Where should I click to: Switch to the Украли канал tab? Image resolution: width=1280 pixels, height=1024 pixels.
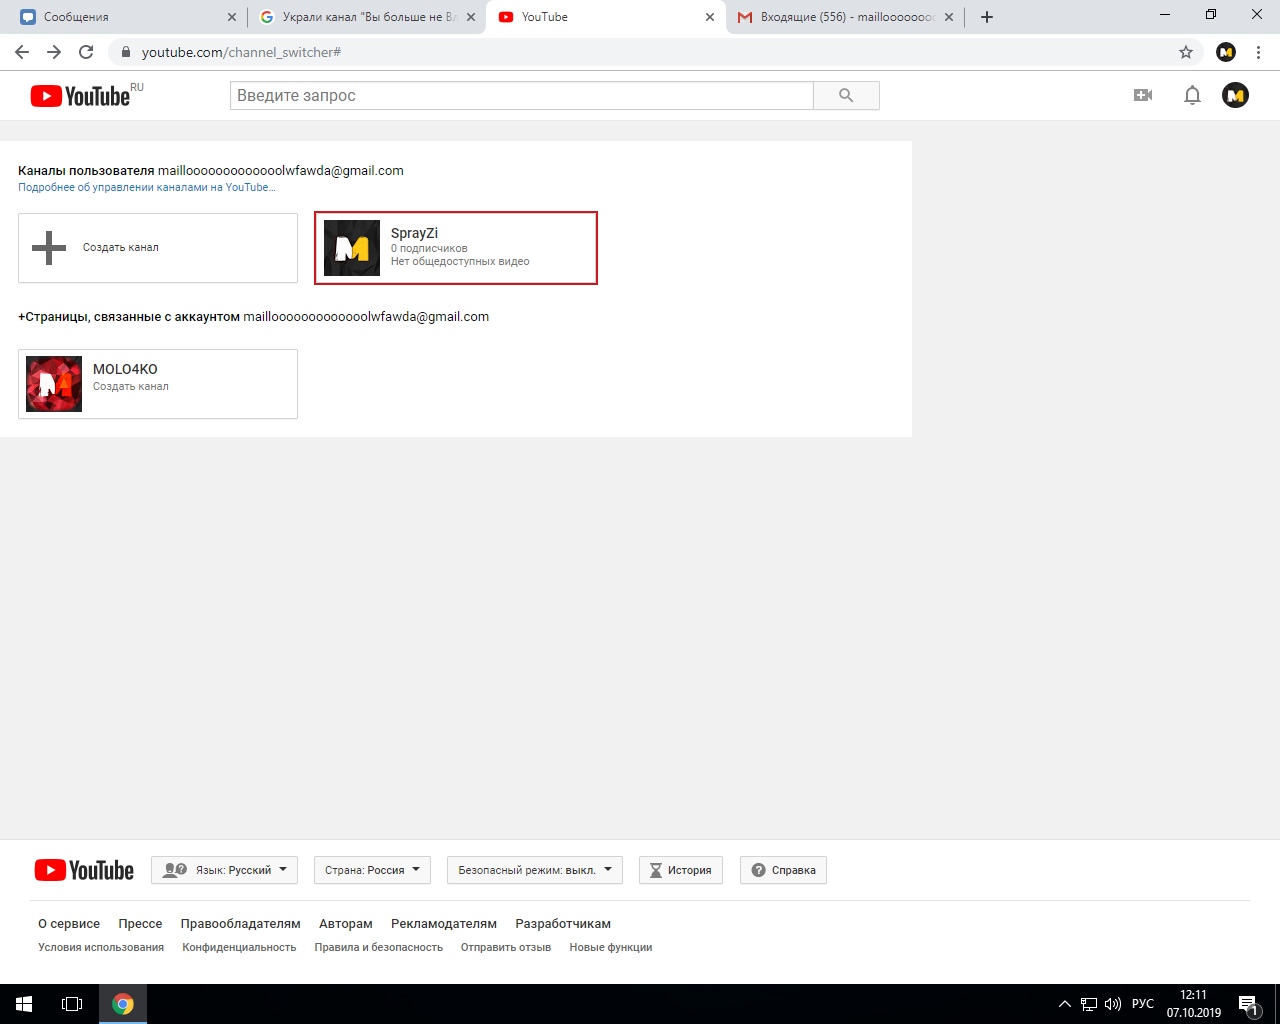pos(365,17)
